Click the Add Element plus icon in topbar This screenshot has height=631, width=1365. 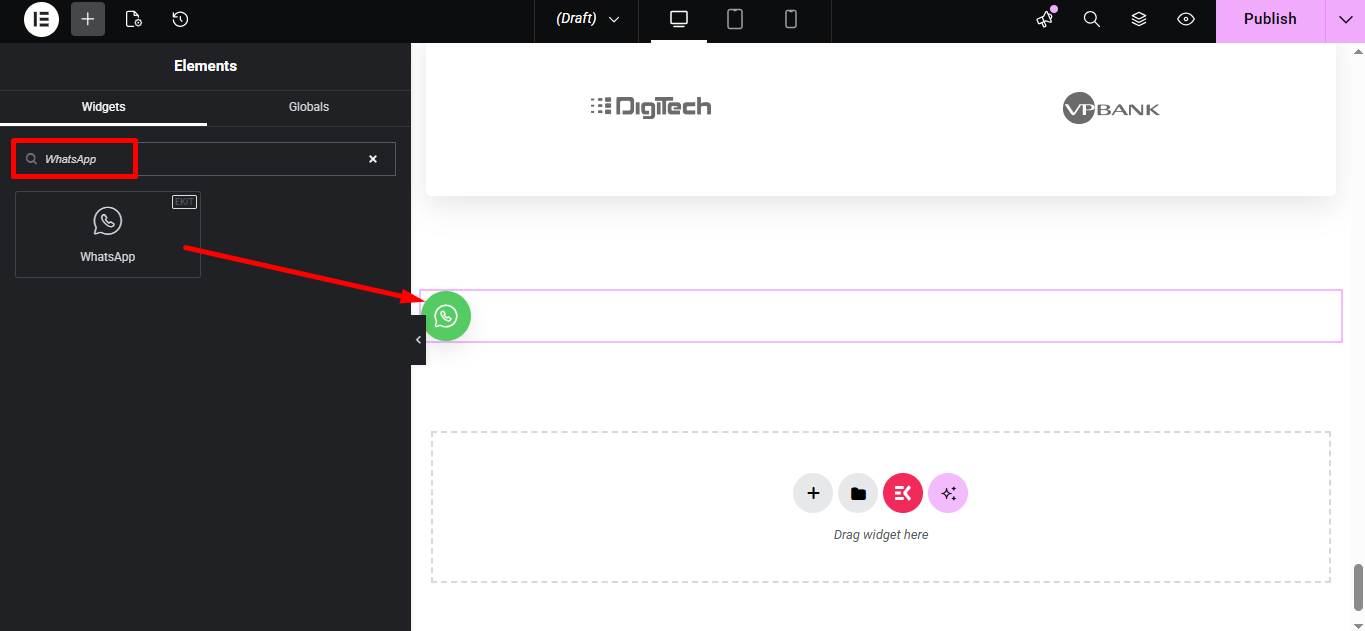click(x=87, y=19)
